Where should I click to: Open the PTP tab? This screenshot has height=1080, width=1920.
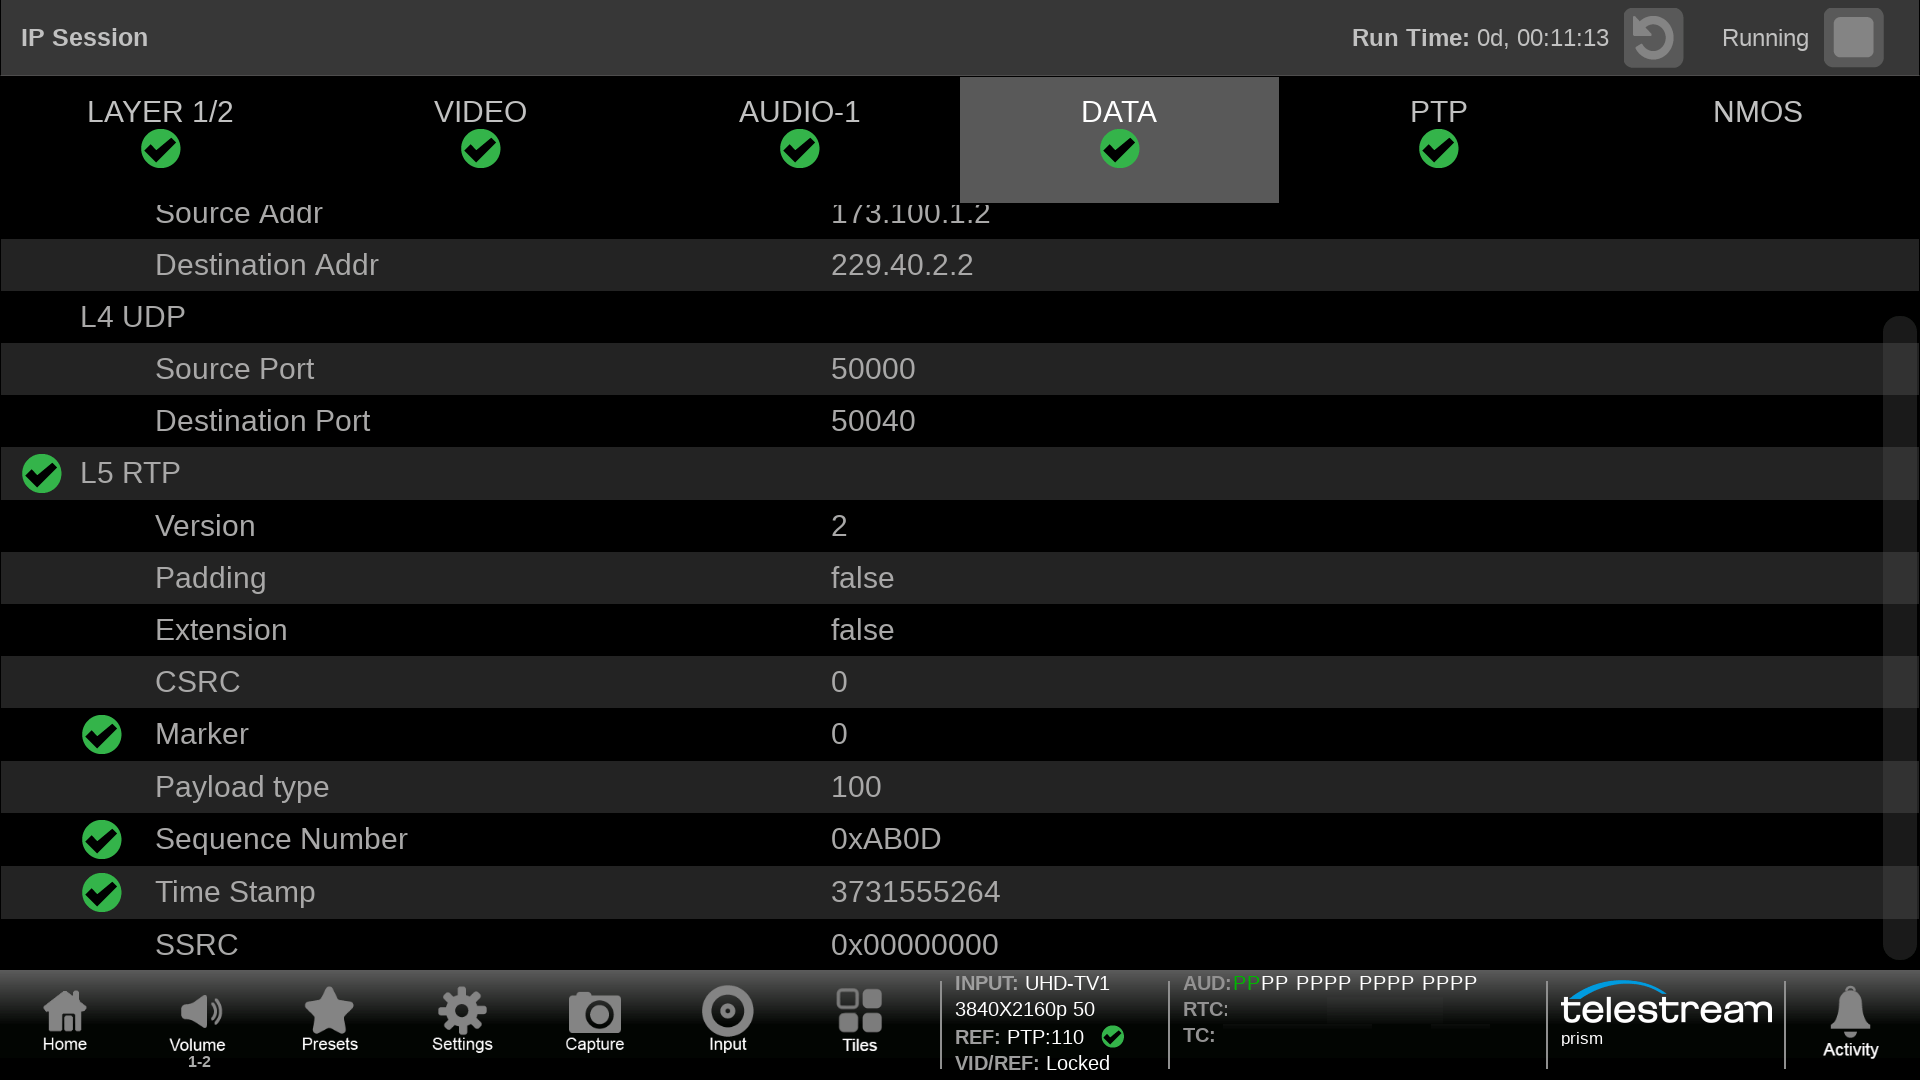click(1438, 130)
